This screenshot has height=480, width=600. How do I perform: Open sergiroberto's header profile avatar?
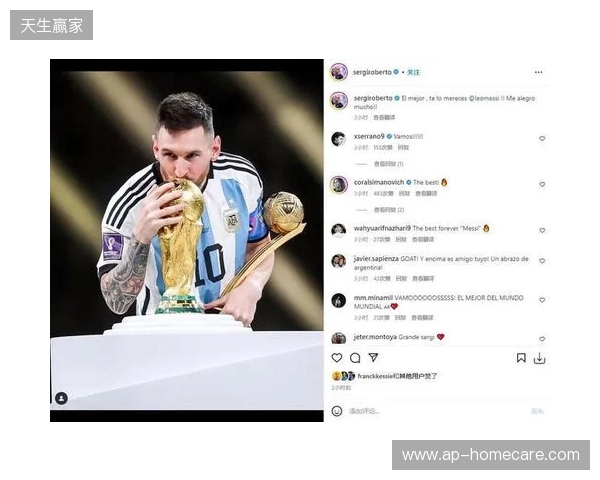coord(339,72)
